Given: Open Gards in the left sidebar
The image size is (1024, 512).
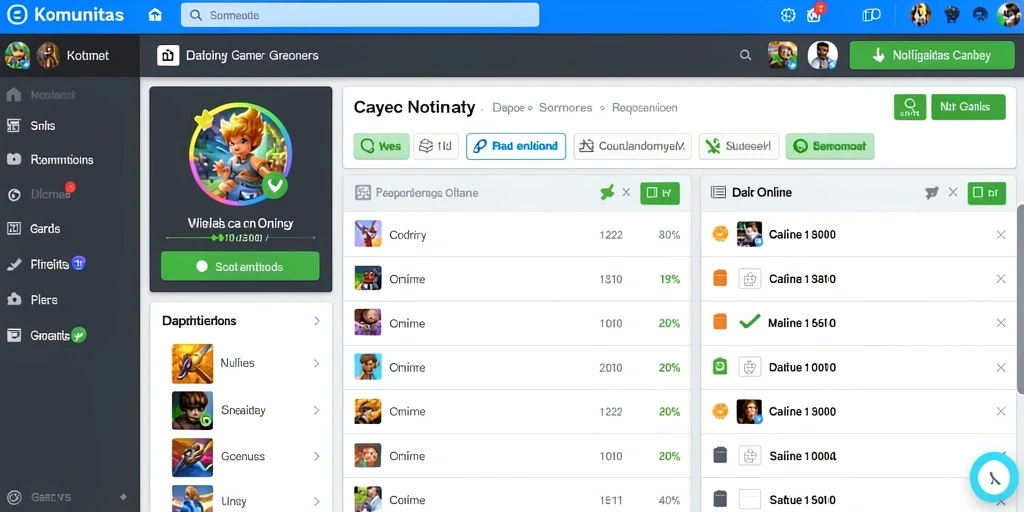Looking at the screenshot, I should coord(33,229).
